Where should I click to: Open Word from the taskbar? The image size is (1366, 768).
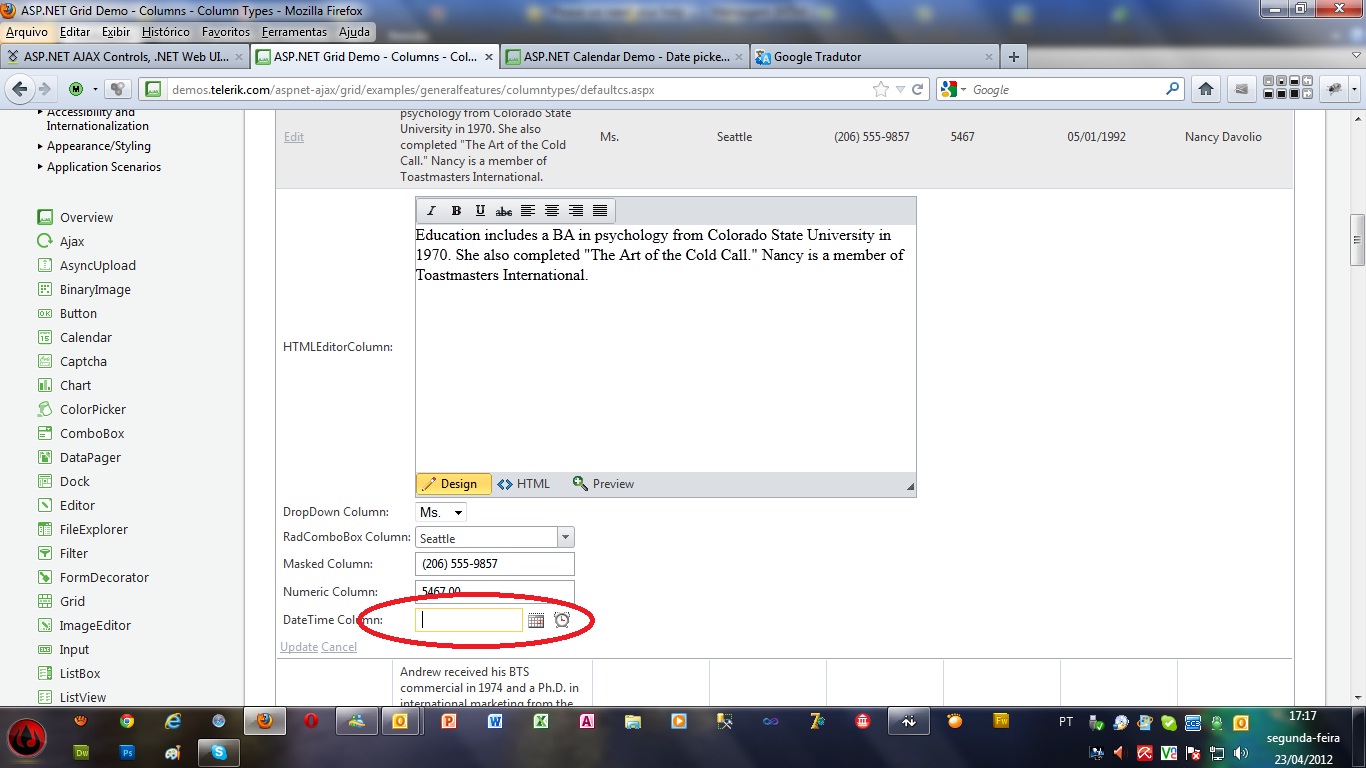[495, 720]
